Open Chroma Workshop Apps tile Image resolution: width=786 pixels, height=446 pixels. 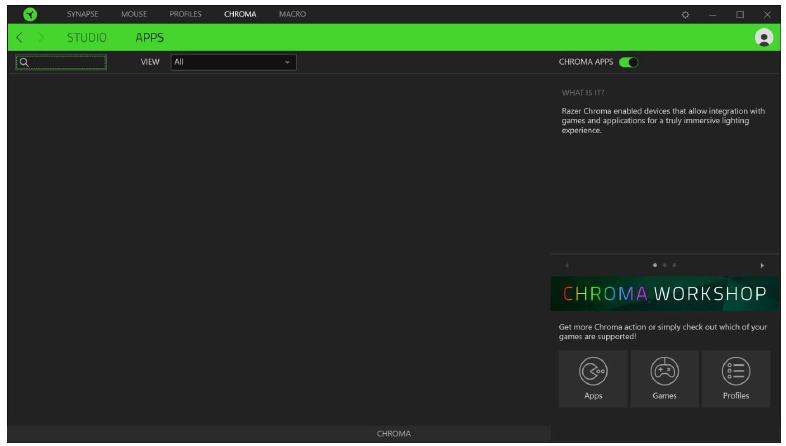(593, 379)
